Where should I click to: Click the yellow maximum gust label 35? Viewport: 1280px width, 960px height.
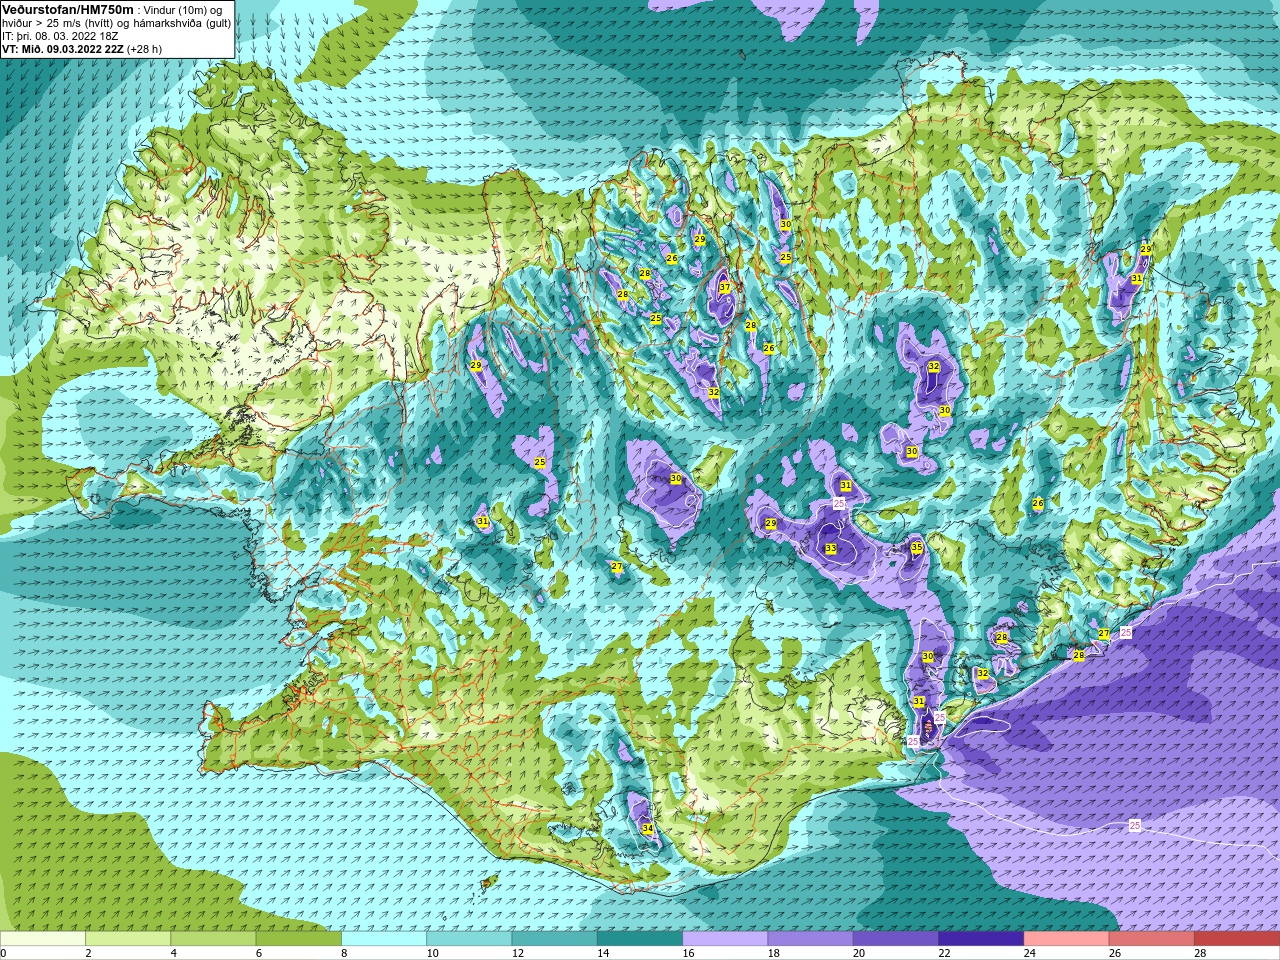tap(917, 547)
